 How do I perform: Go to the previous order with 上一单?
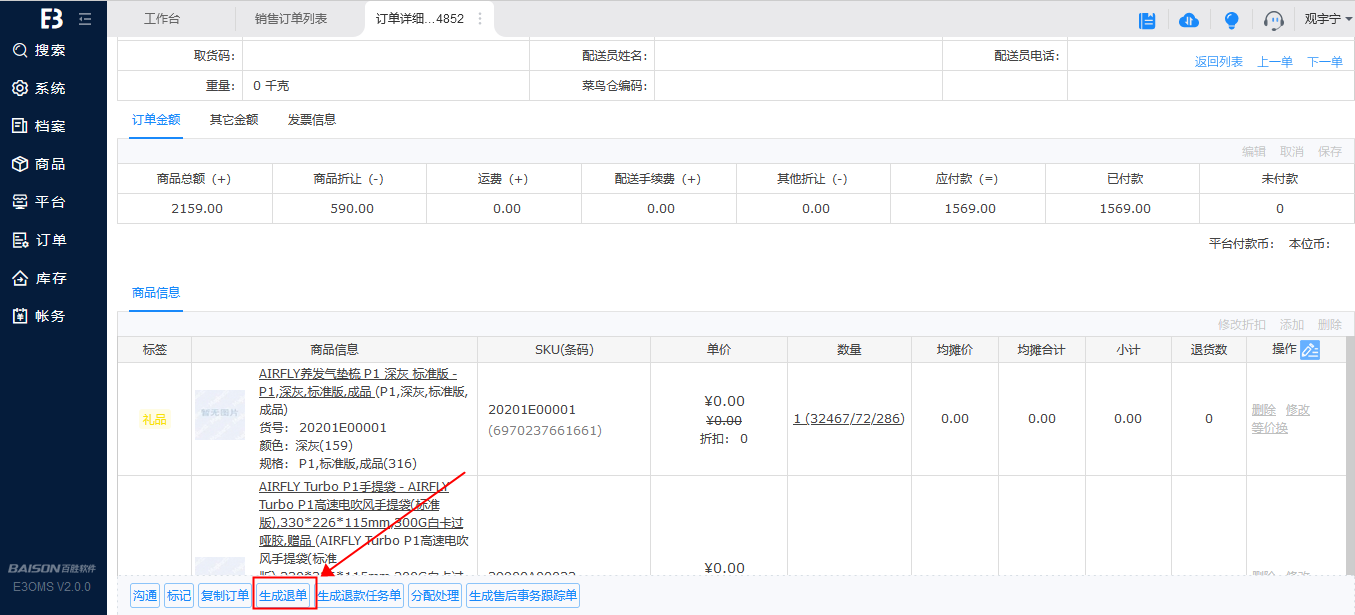(x=1275, y=62)
